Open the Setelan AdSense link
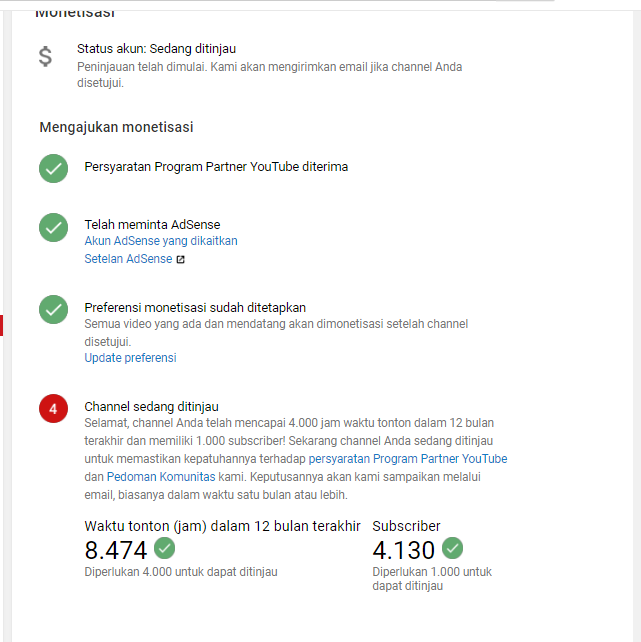641x642 pixels. (128, 259)
